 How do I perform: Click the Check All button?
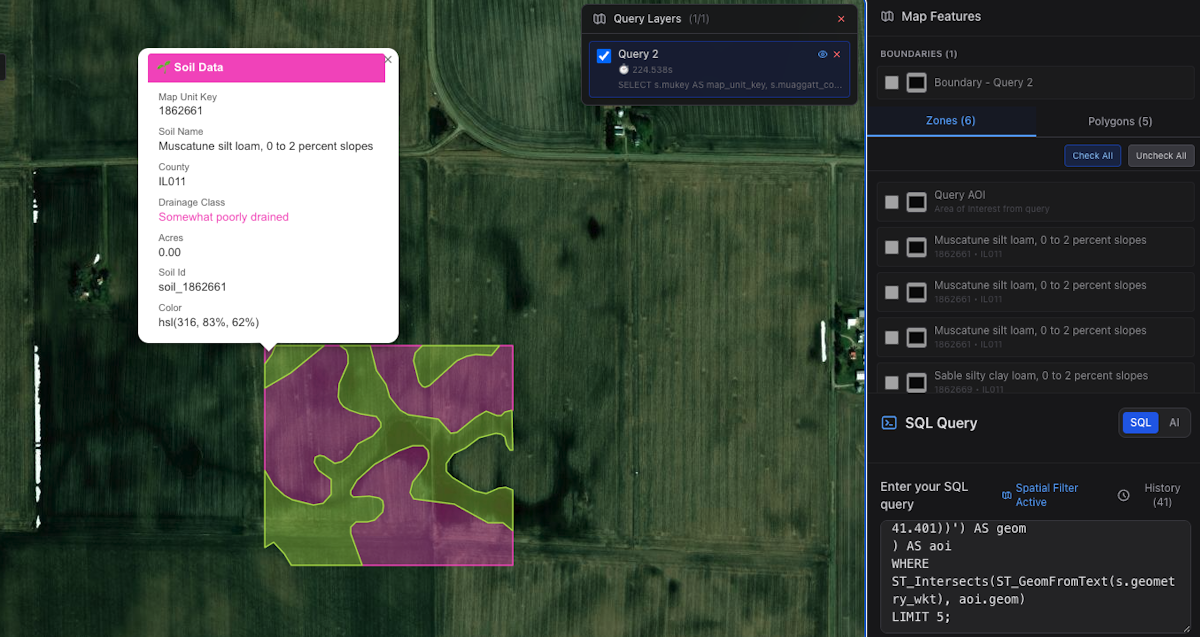click(1092, 155)
